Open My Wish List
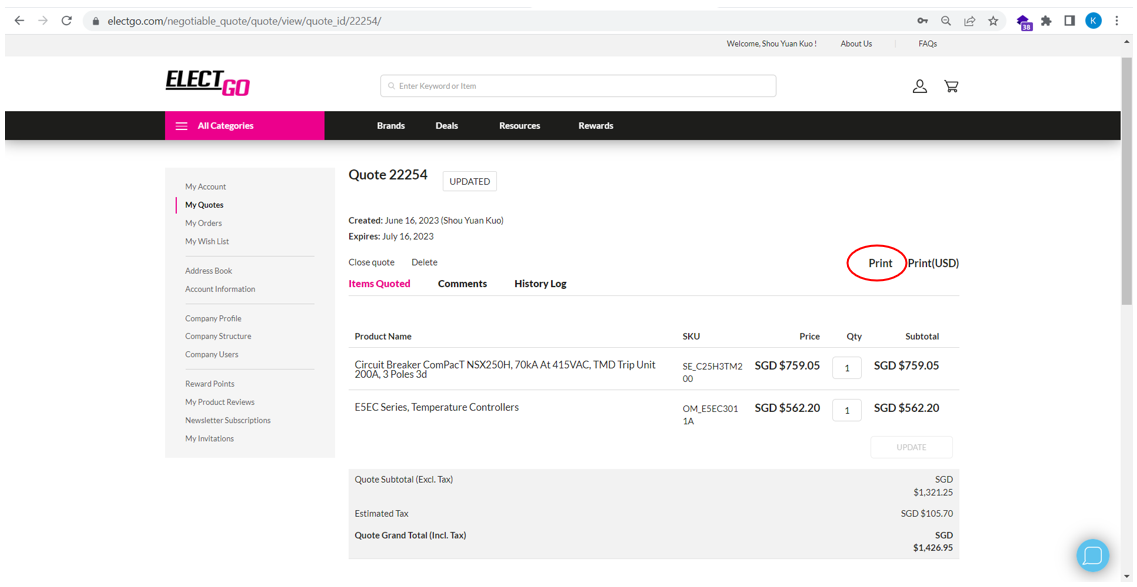Viewport: 1137px width, 587px height. (x=207, y=241)
